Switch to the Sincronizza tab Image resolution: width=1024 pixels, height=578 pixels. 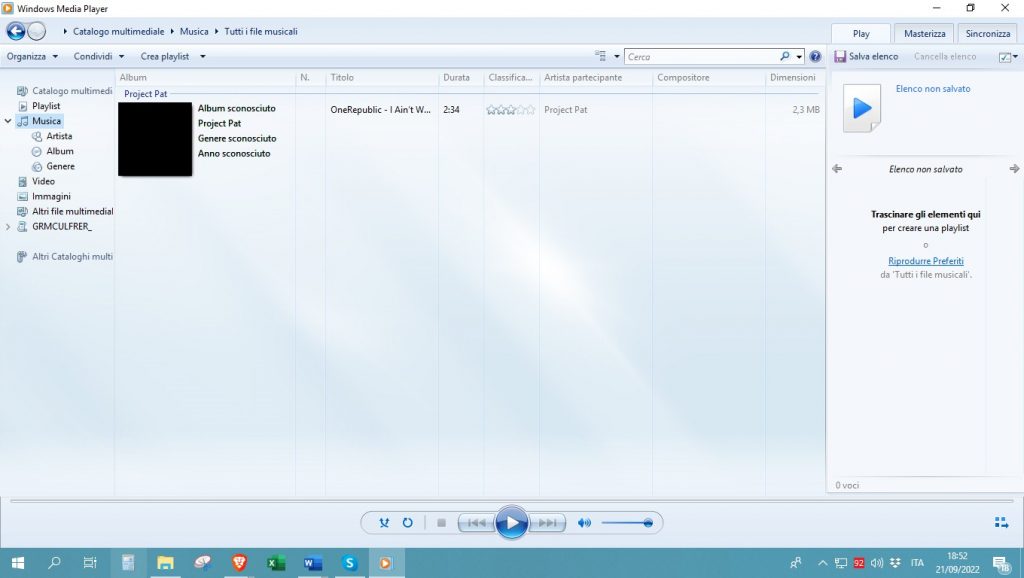coord(987,33)
